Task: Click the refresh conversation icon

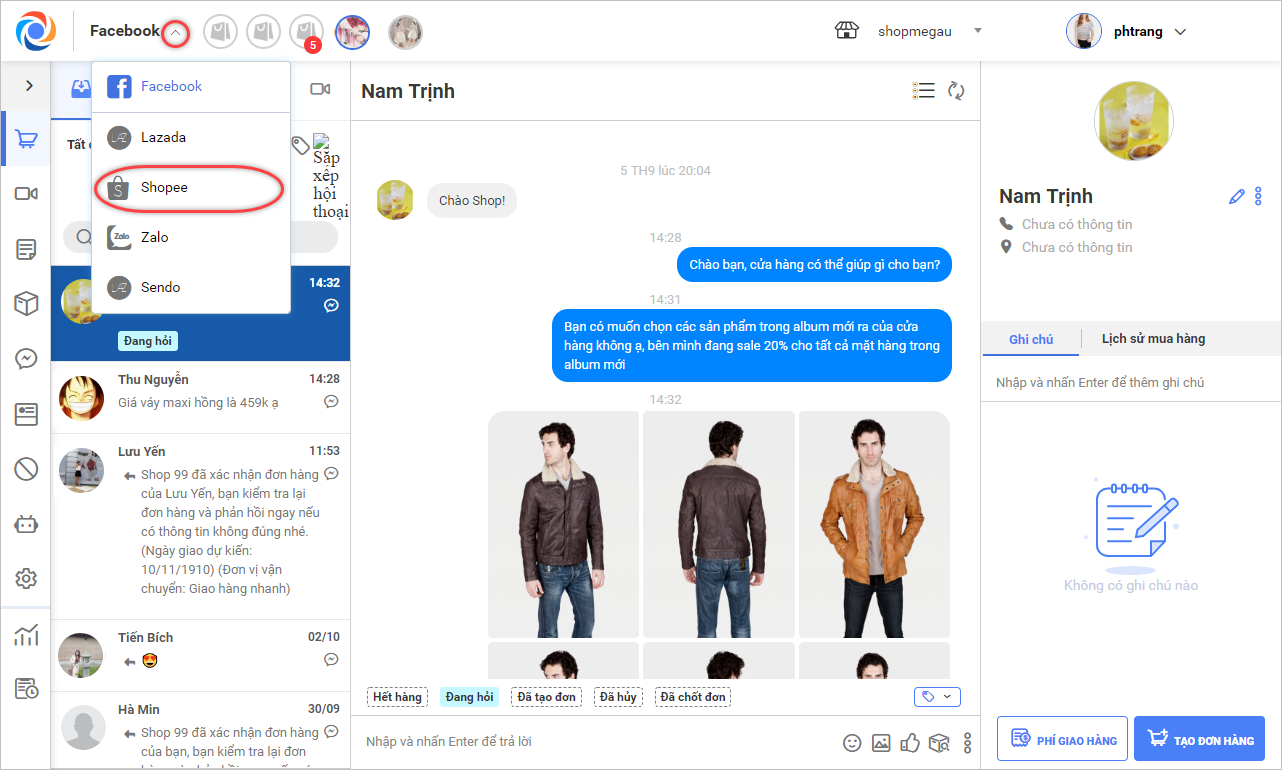Action: (956, 91)
